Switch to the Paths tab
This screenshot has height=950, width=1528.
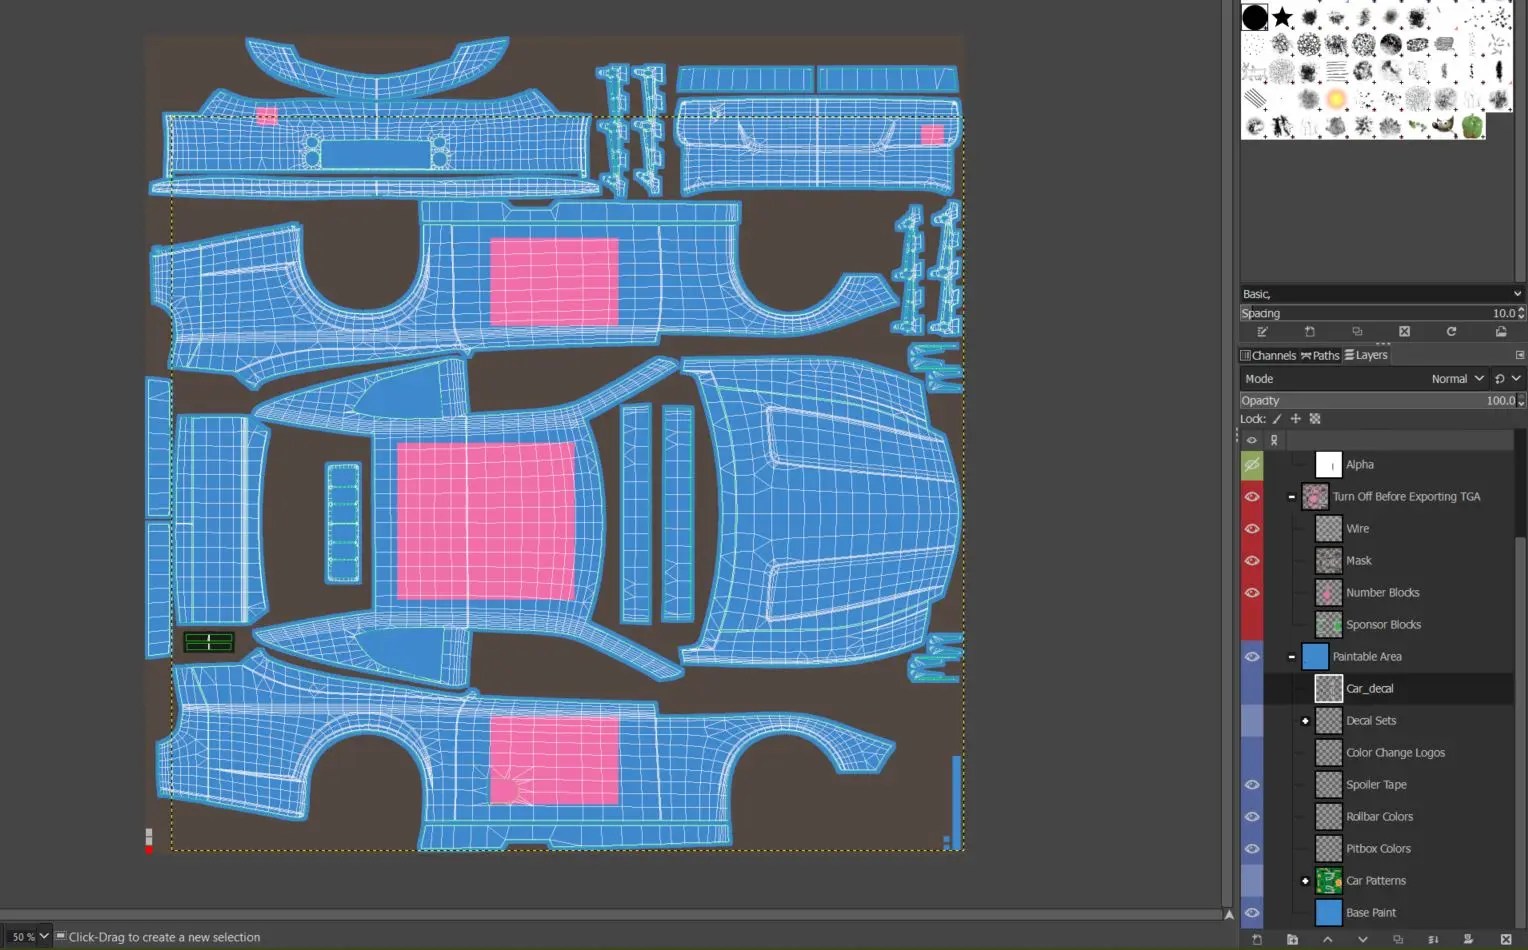pyautogui.click(x=1320, y=355)
